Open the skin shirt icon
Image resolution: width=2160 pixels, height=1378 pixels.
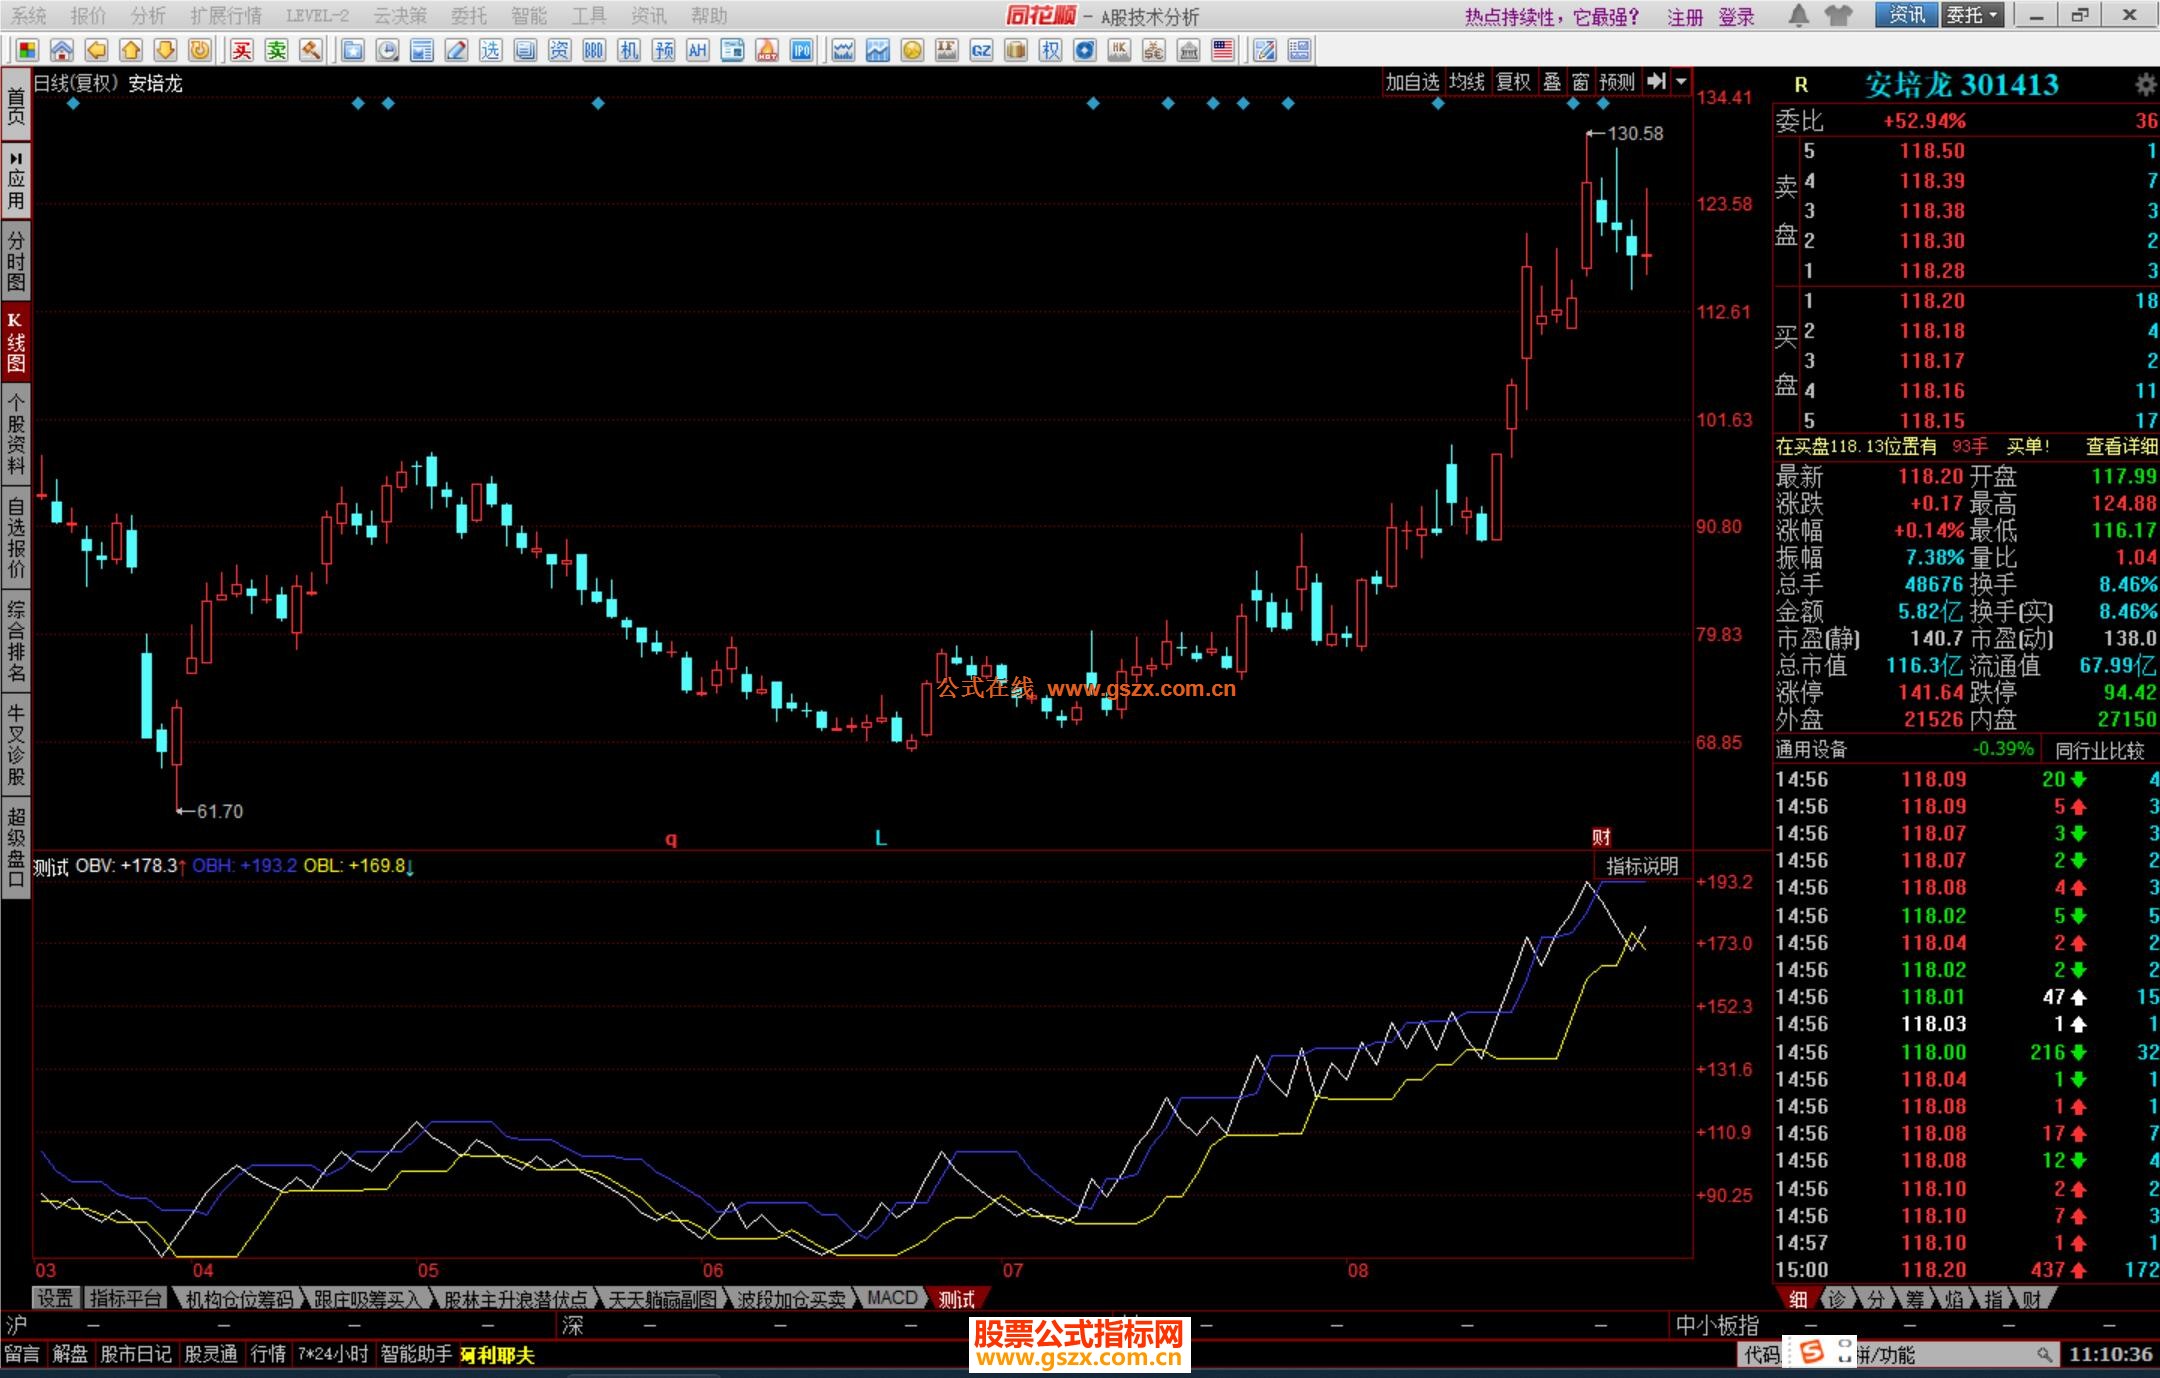pos(1837,15)
